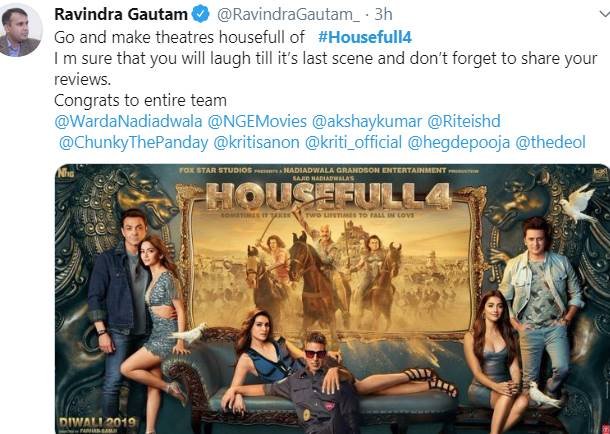Open the @hegdepooja mention
Screen dimensions: 610x434
459,142
